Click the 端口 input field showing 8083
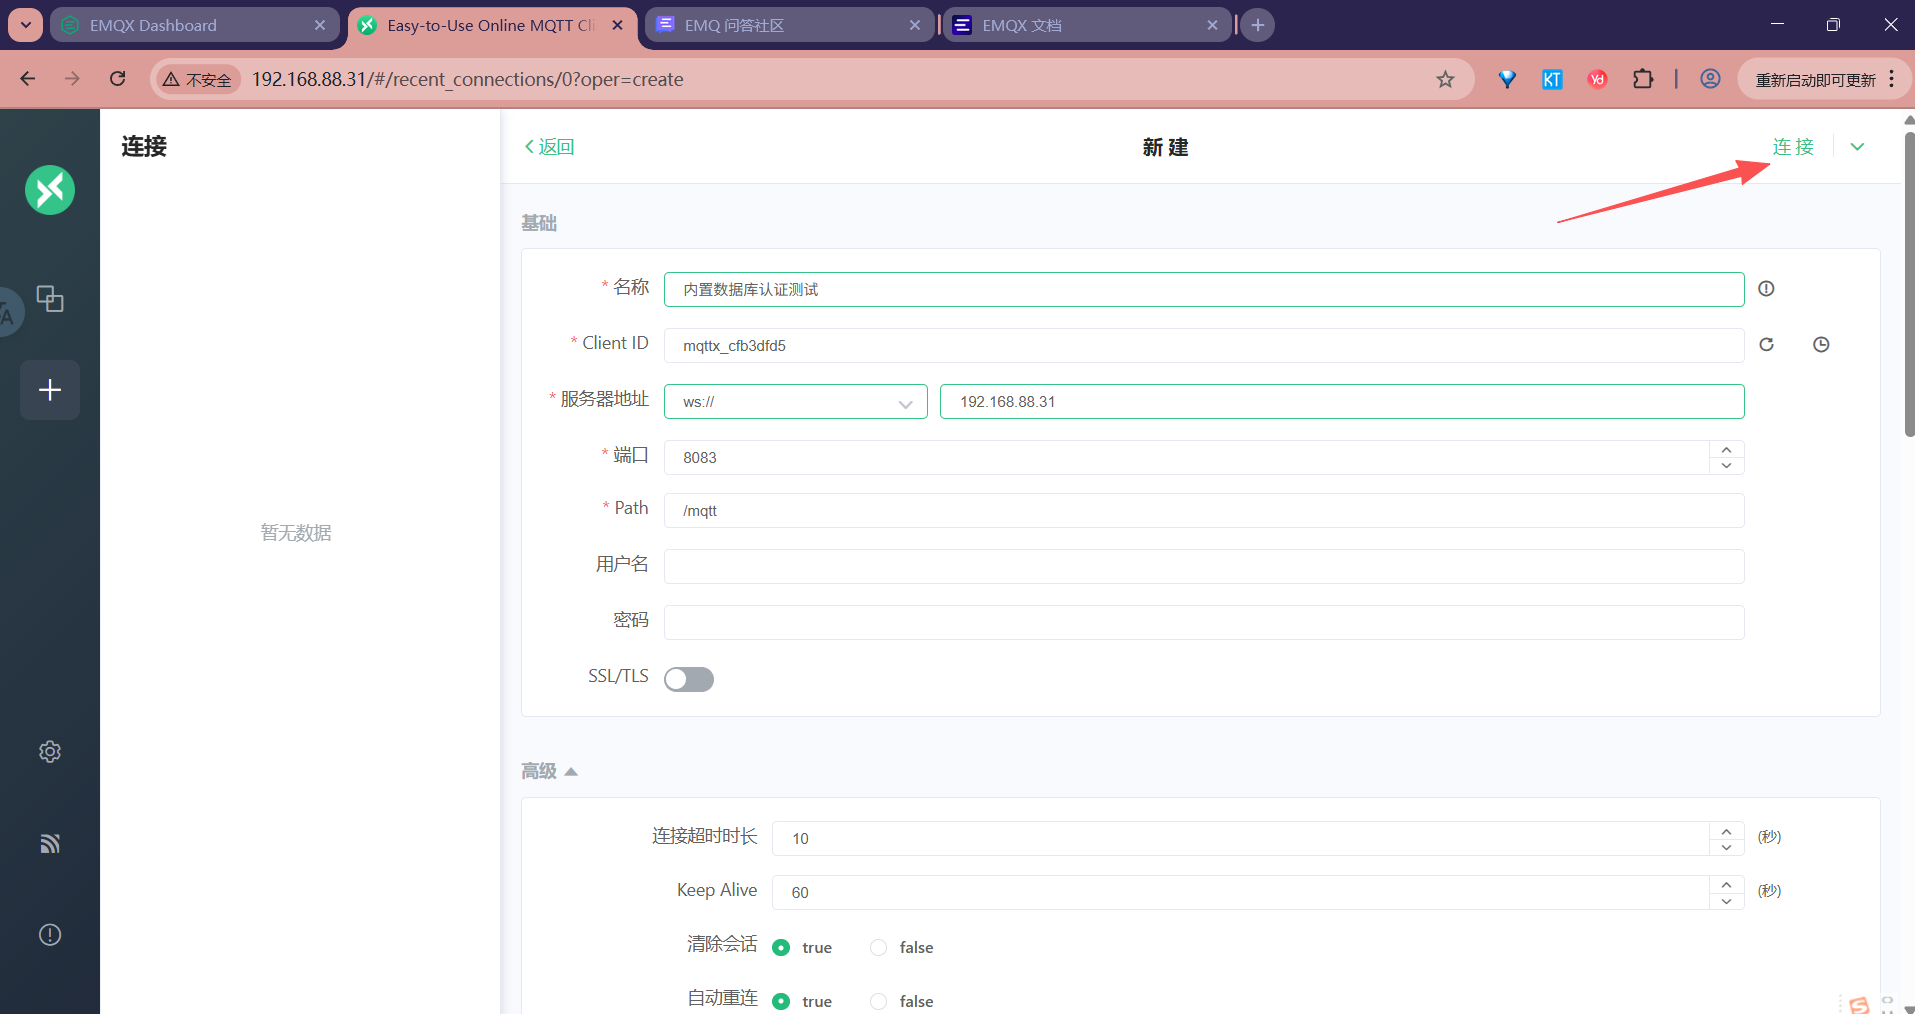Image resolution: width=1915 pixels, height=1014 pixels. (1186, 458)
